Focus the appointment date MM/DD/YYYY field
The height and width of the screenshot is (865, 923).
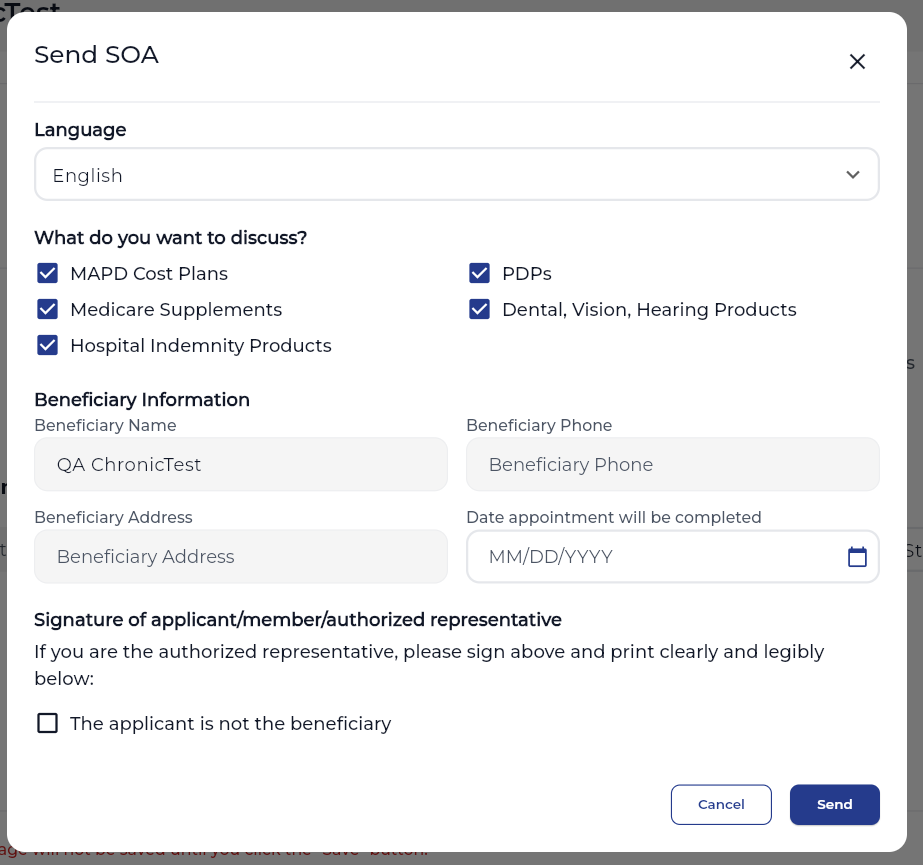coord(673,556)
